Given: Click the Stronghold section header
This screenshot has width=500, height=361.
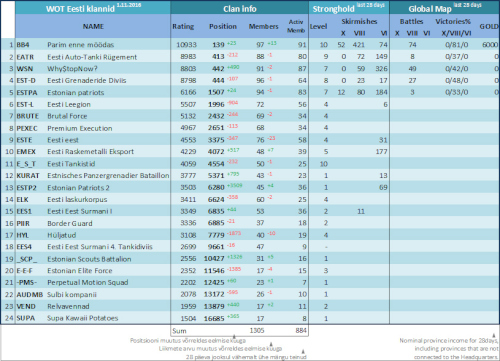Looking at the screenshot, I should coord(333,9).
